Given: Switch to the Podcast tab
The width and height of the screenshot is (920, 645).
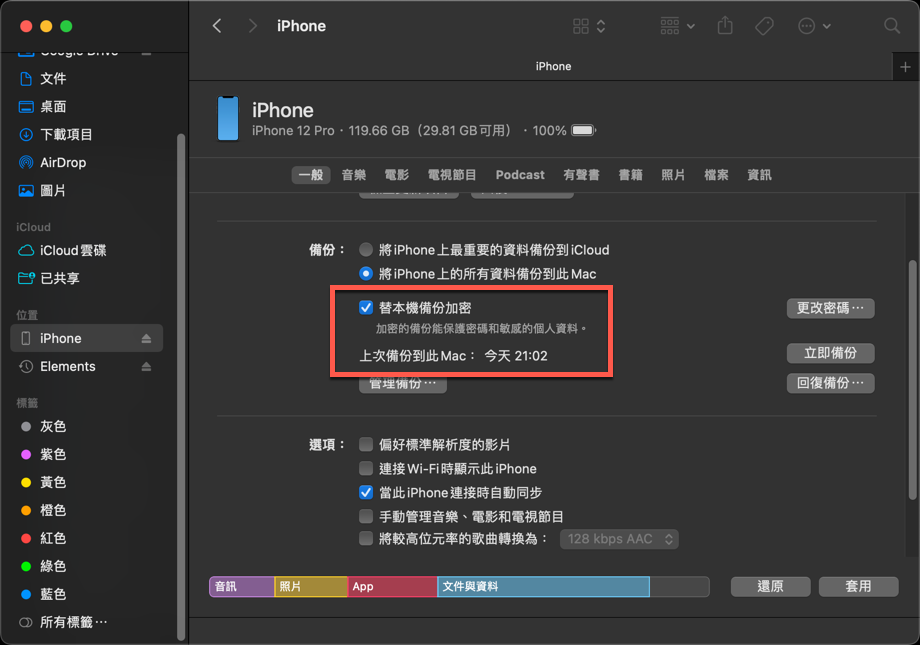Looking at the screenshot, I should (520, 175).
